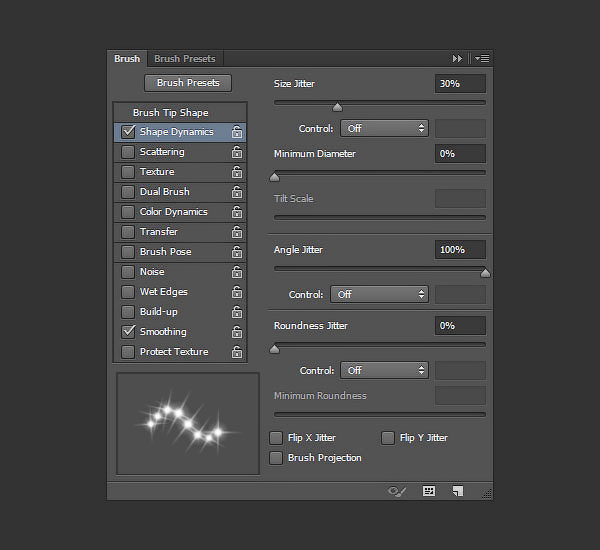Toggle the lock icon for Transfer

[x=237, y=232]
